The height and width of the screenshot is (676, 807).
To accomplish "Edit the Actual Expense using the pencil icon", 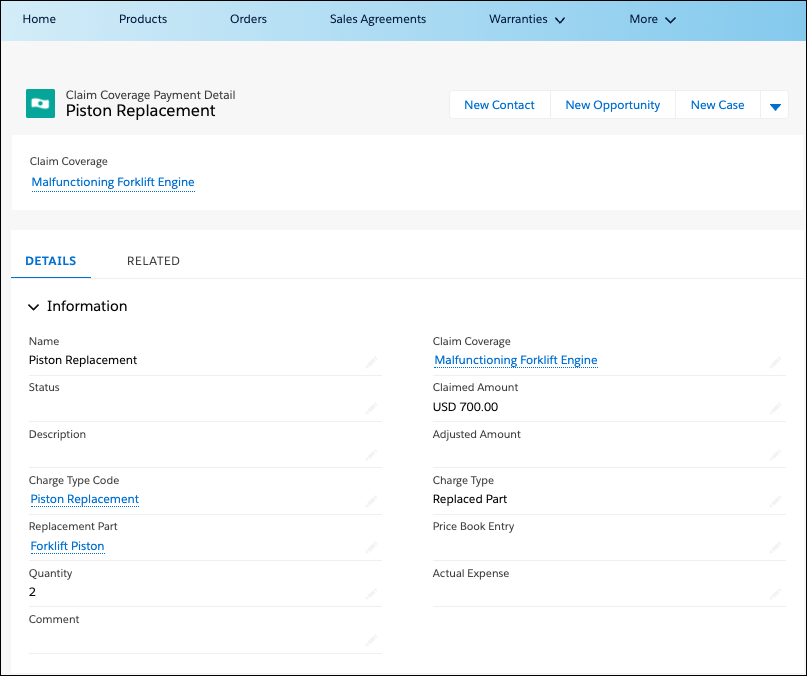I will click(776, 590).
